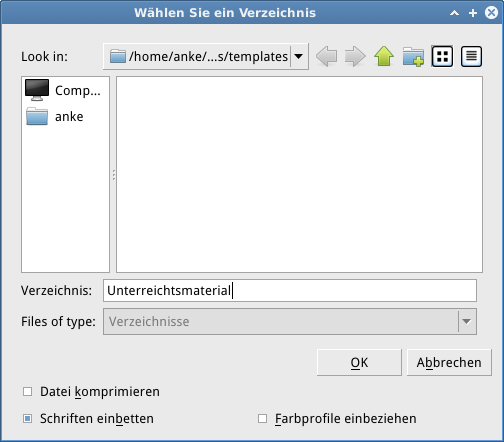Maximize the dialog with plus button

[473, 13]
